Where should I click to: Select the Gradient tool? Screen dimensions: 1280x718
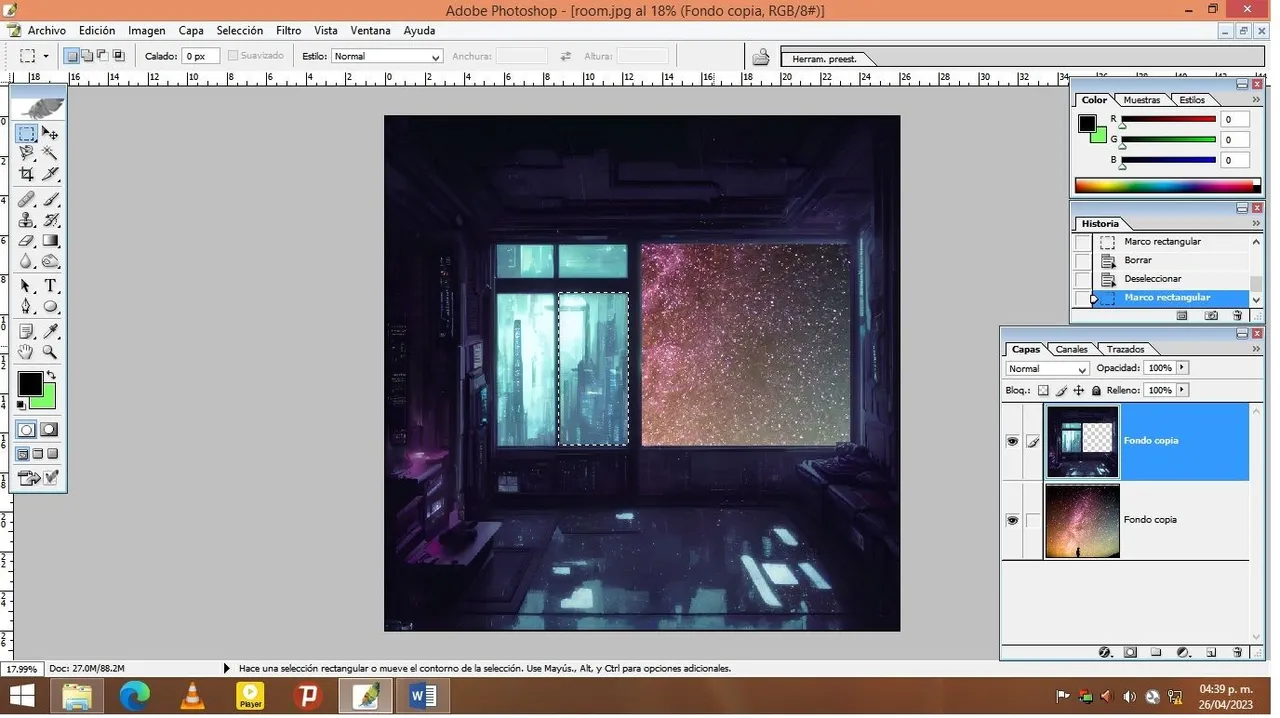click(x=50, y=240)
